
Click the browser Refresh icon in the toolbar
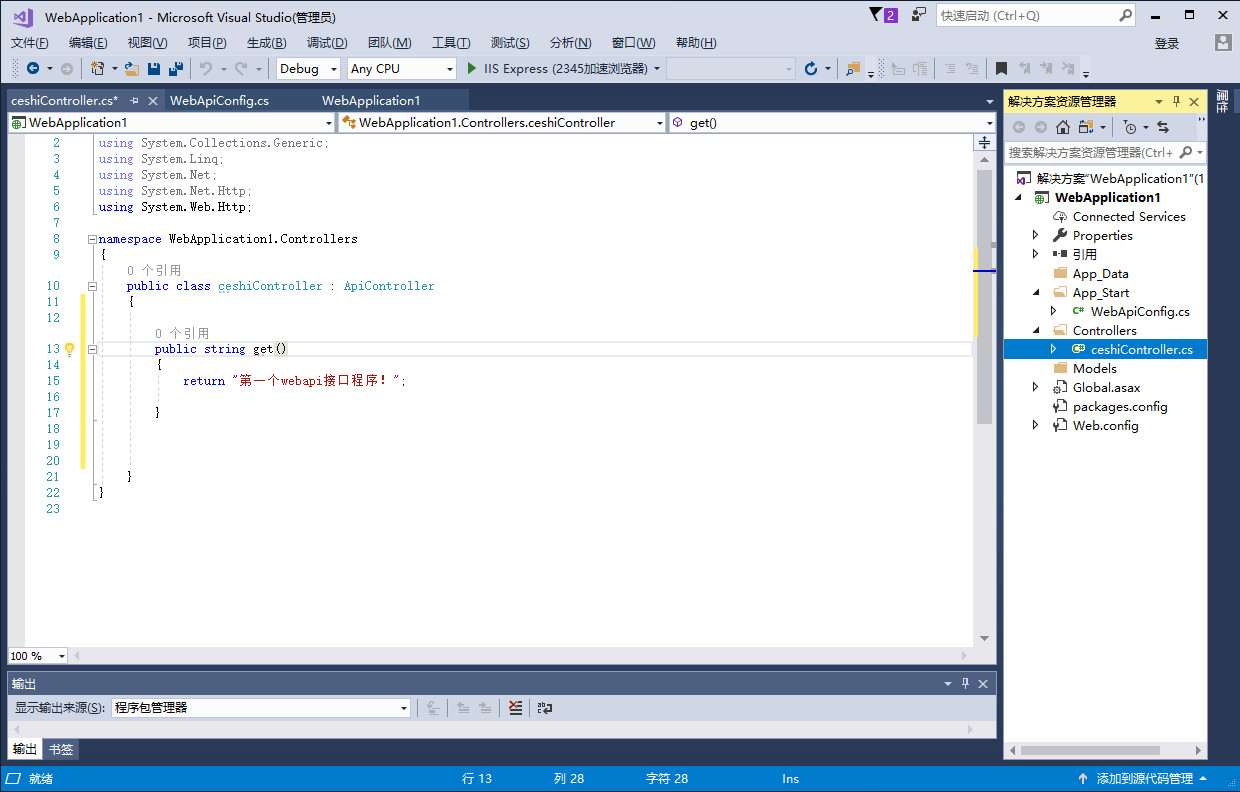click(811, 69)
